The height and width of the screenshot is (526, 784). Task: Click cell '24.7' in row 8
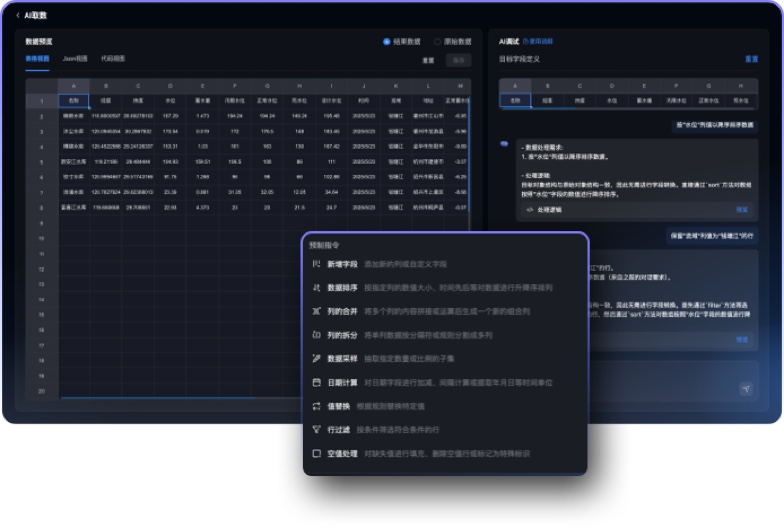(x=332, y=208)
